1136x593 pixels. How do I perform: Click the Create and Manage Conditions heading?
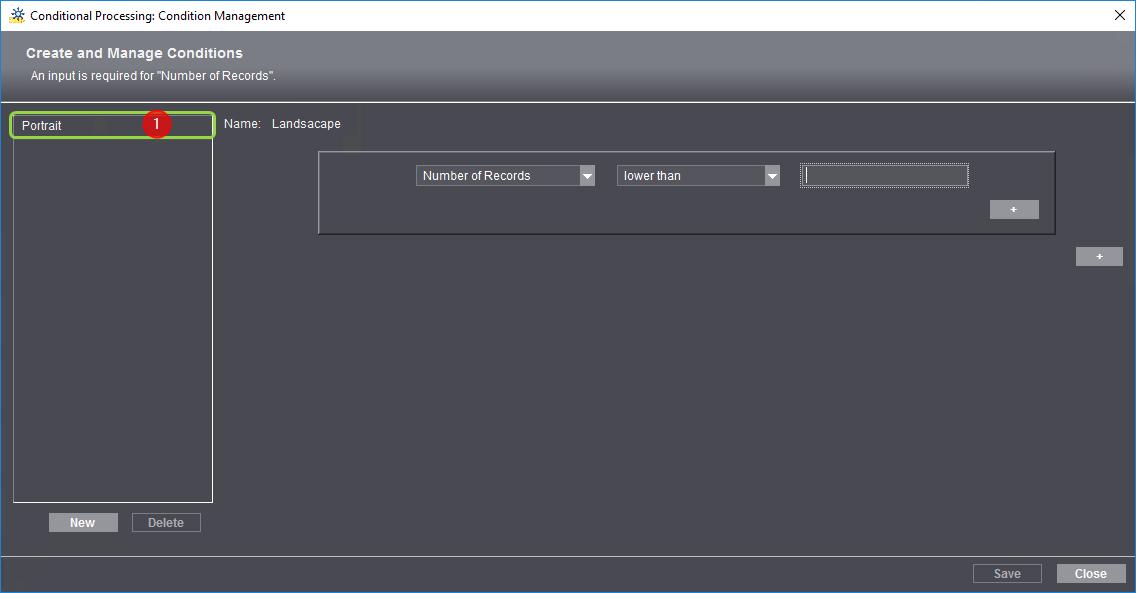point(134,53)
